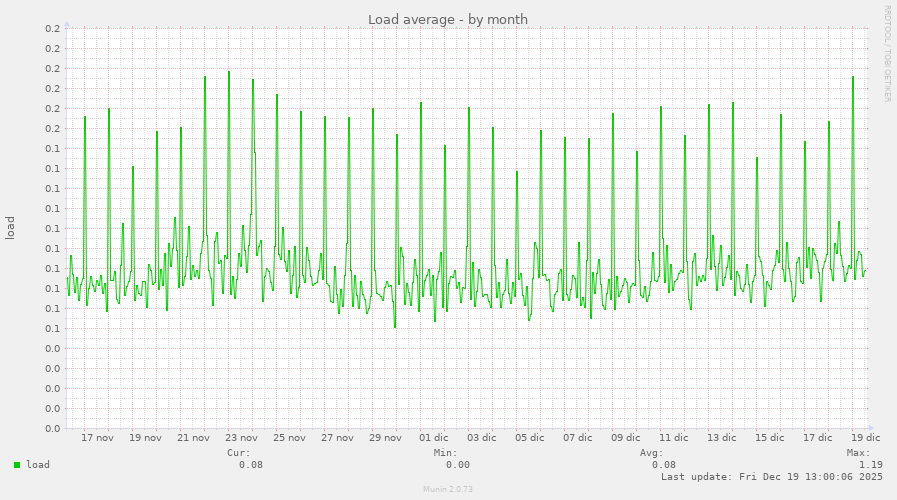Click the 'load' legend label

pos(38,465)
